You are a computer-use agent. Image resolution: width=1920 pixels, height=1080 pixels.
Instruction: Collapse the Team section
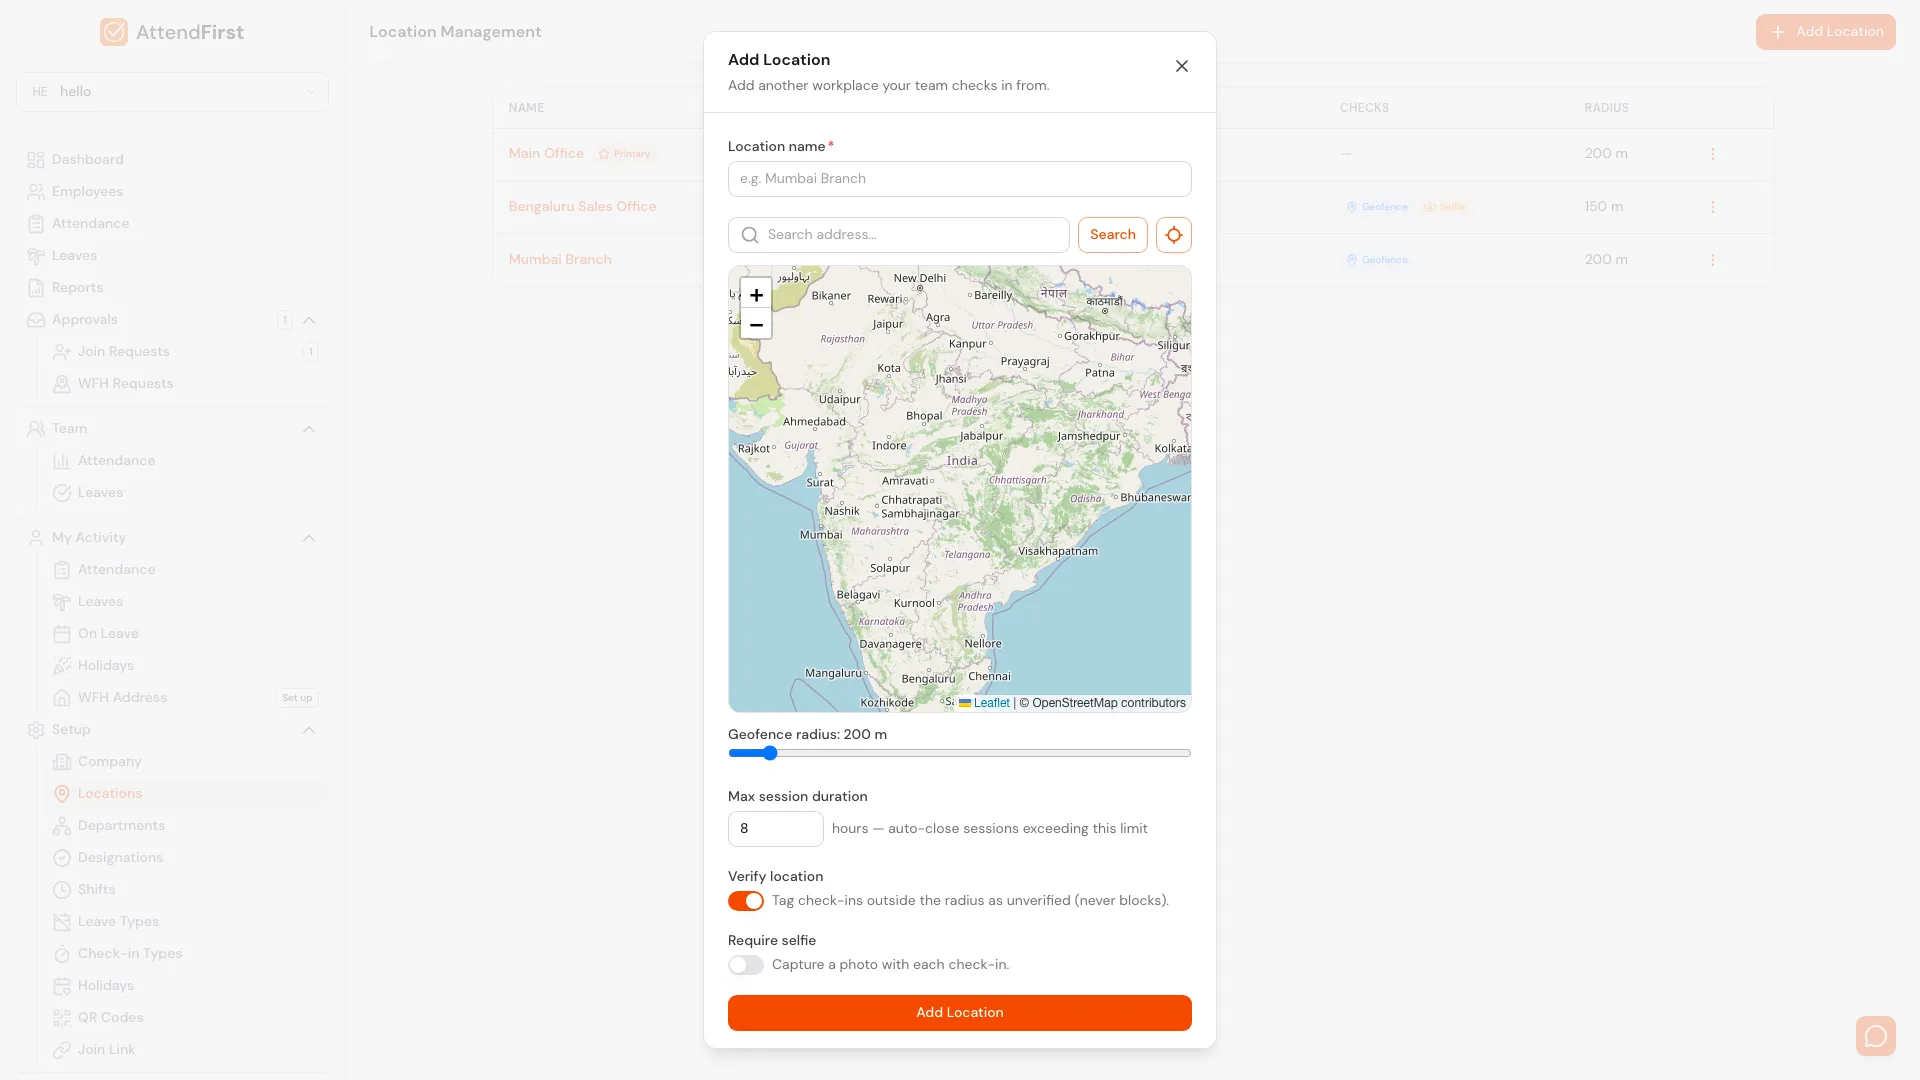point(309,429)
